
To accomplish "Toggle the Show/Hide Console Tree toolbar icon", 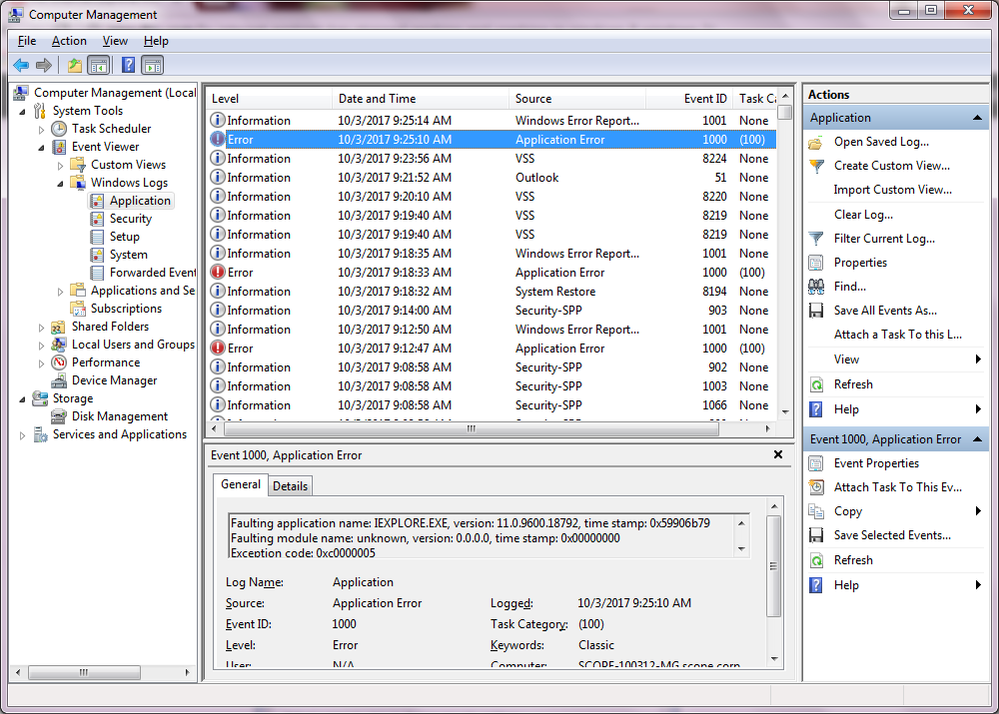I will coord(99,65).
